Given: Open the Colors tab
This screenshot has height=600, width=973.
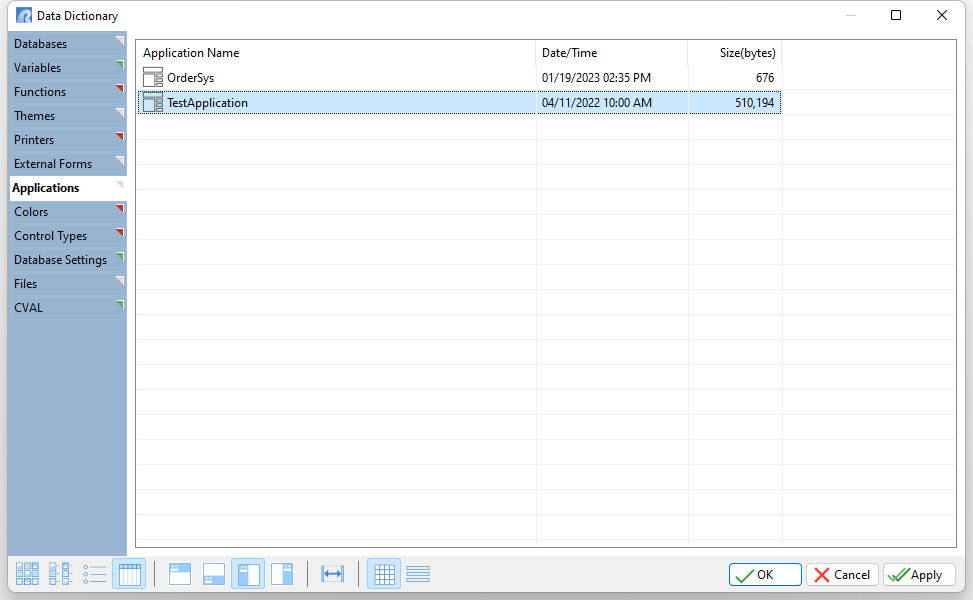Looking at the screenshot, I should point(68,212).
